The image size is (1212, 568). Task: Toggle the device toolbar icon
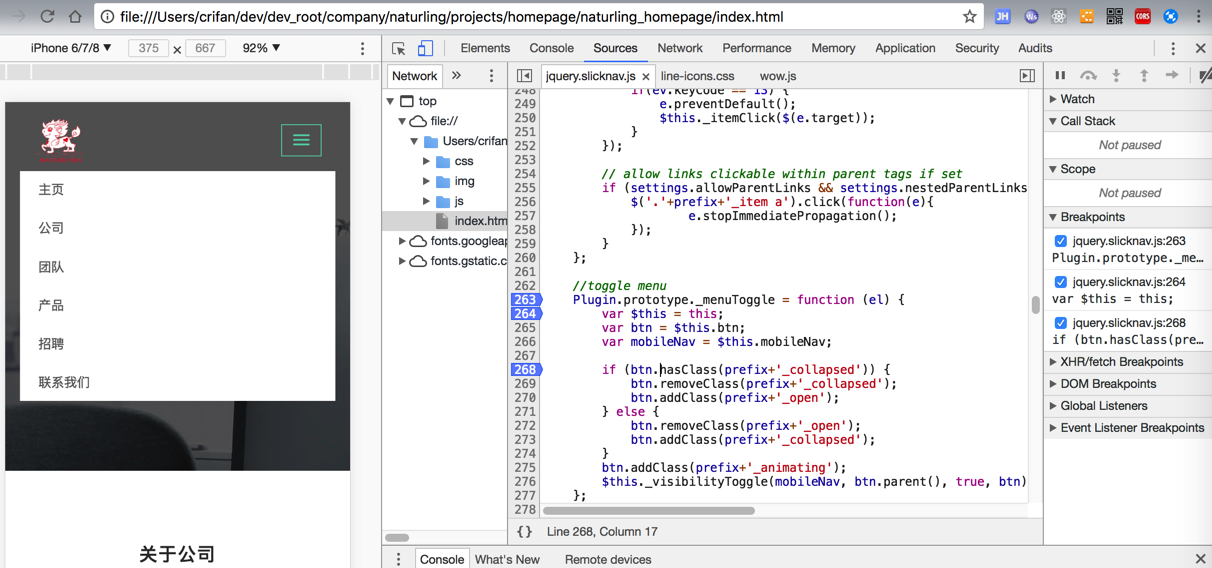(425, 48)
